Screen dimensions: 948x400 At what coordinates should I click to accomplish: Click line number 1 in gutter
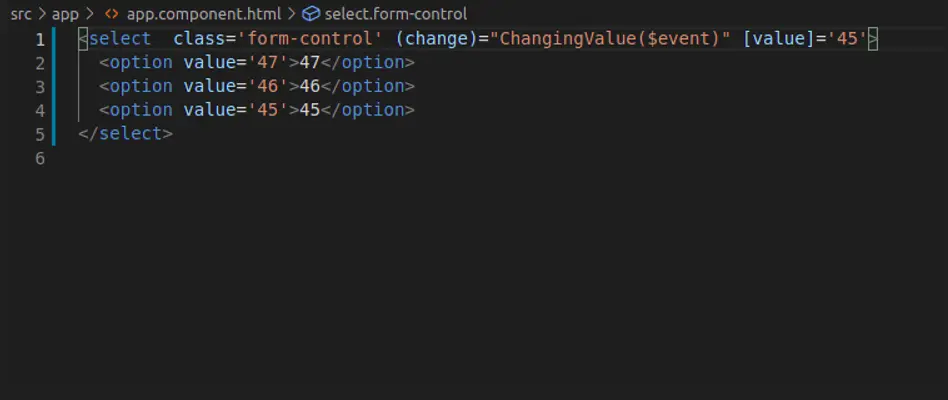point(40,40)
